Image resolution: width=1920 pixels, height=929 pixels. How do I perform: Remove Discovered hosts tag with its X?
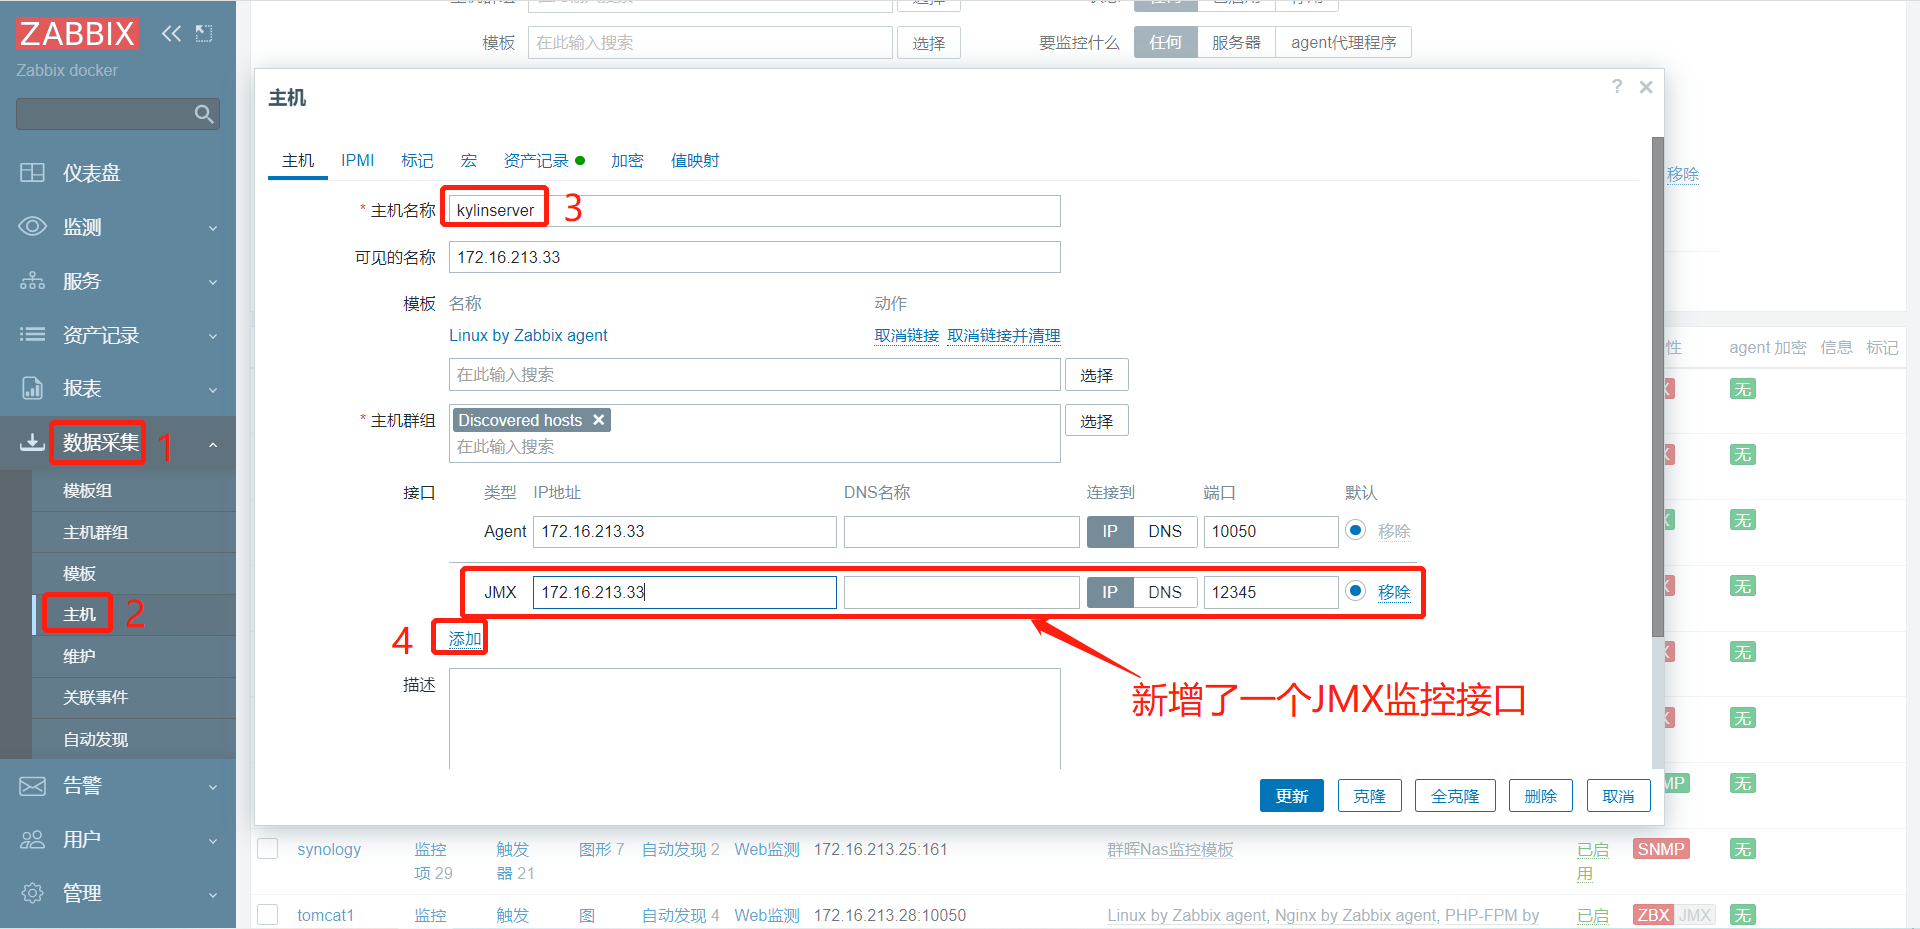point(598,420)
